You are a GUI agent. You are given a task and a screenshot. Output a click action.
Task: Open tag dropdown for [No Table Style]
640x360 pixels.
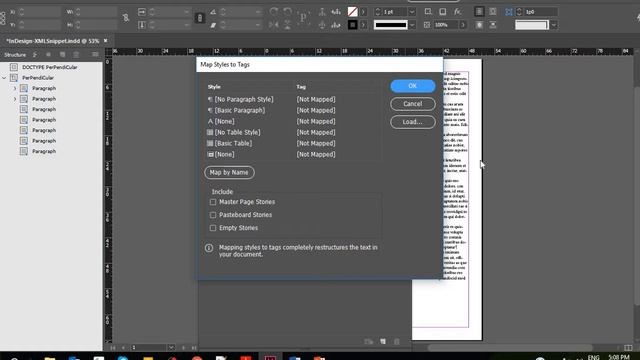click(316, 132)
